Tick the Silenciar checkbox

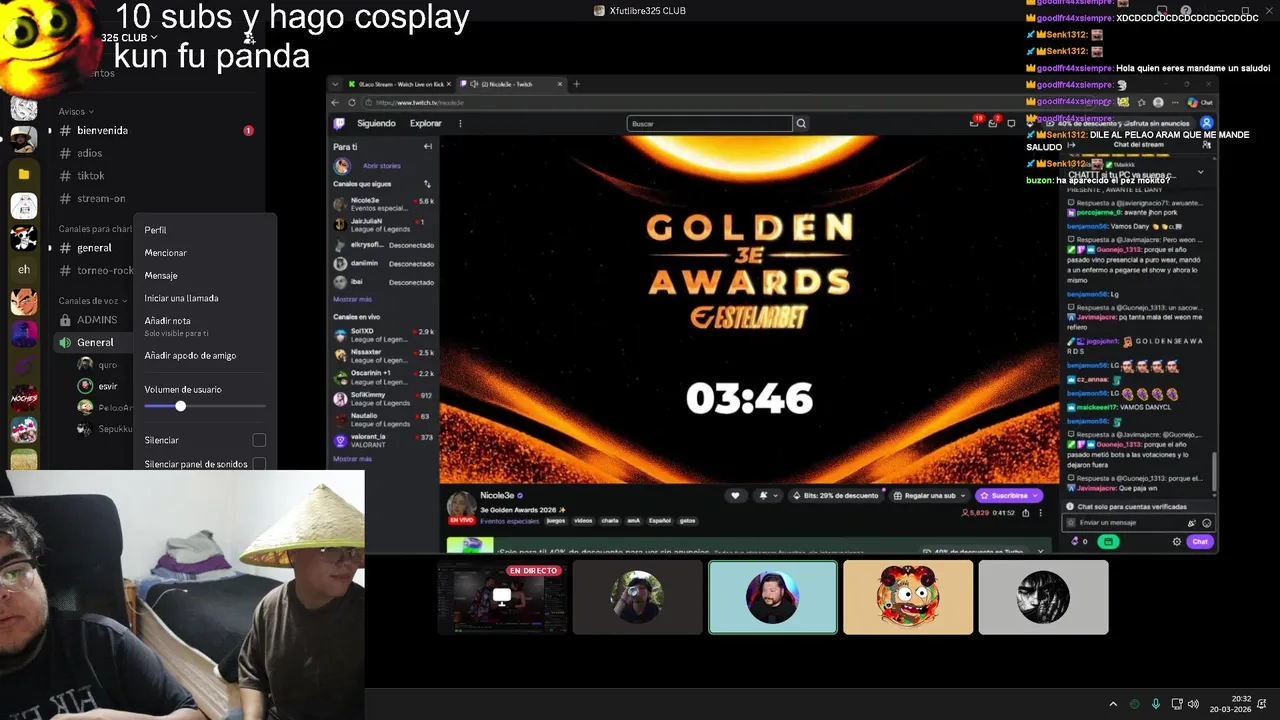[x=259, y=440]
